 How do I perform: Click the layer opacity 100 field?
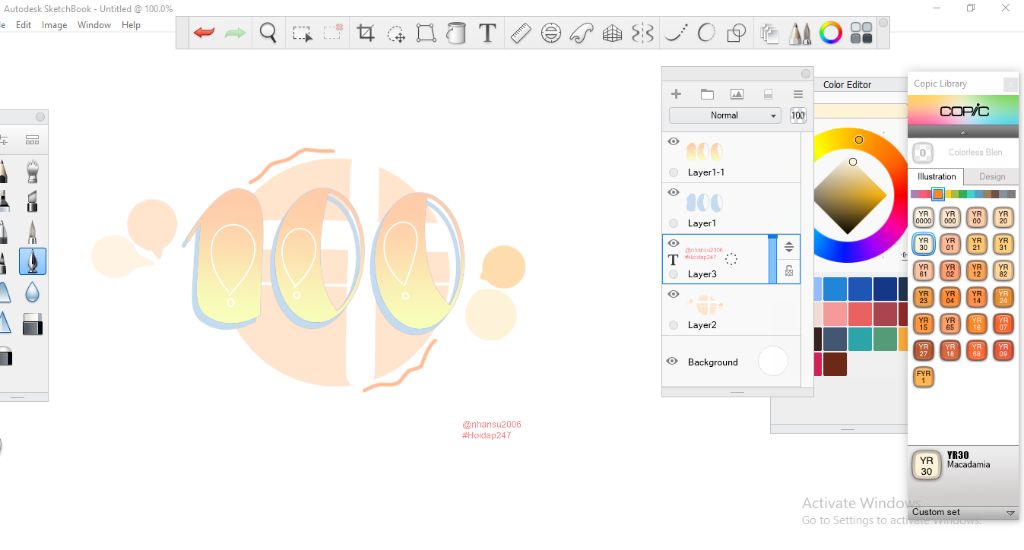(x=798, y=116)
